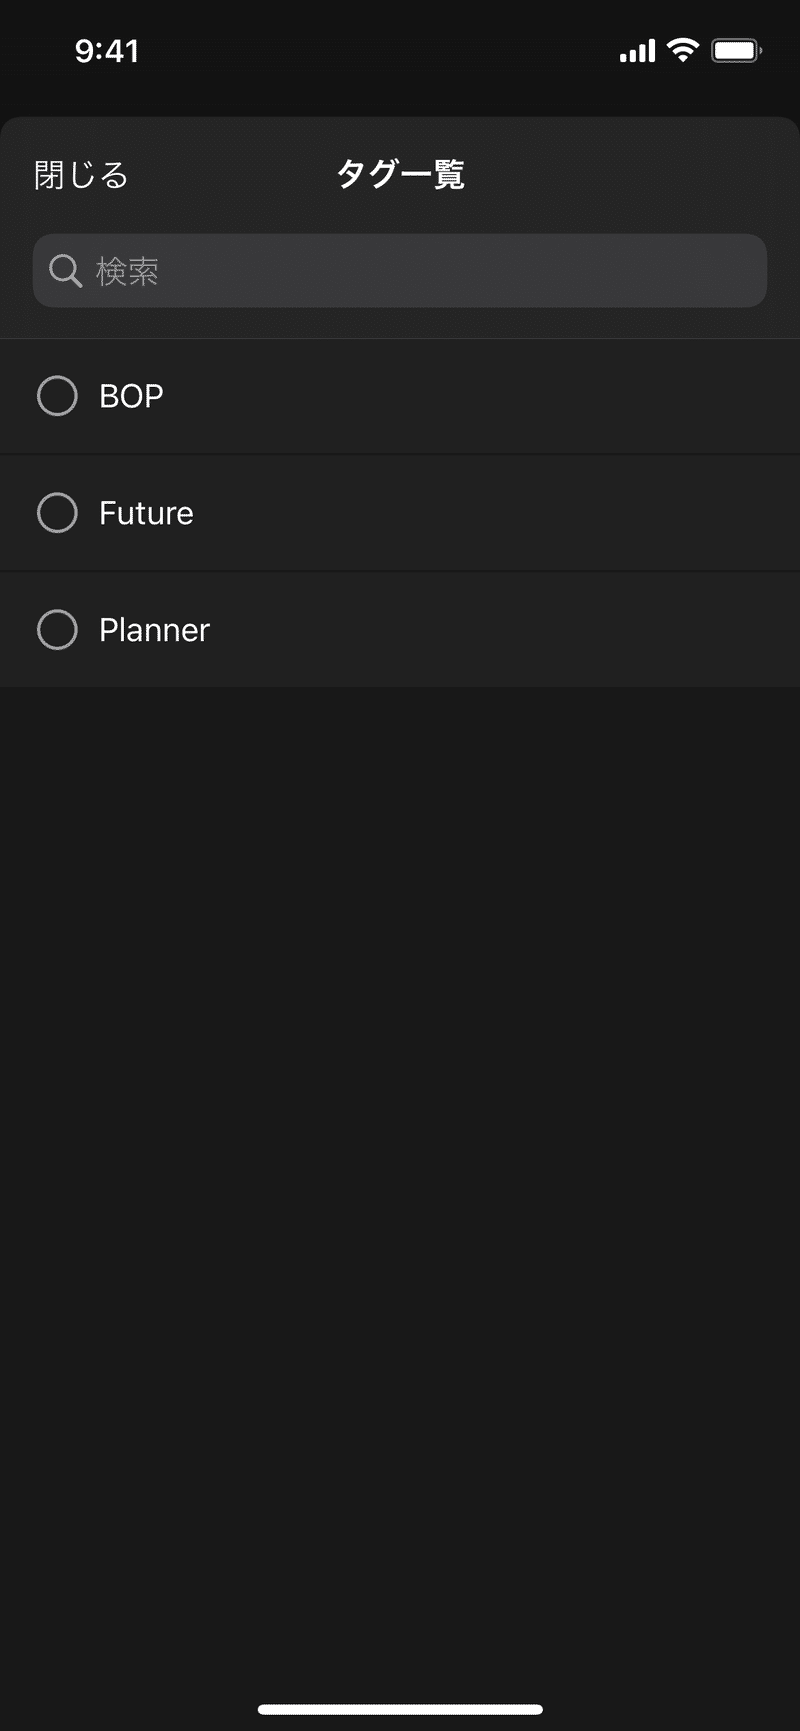This screenshot has height=1731, width=800.
Task: Click the タグ一覧 title text
Action: 400,175
